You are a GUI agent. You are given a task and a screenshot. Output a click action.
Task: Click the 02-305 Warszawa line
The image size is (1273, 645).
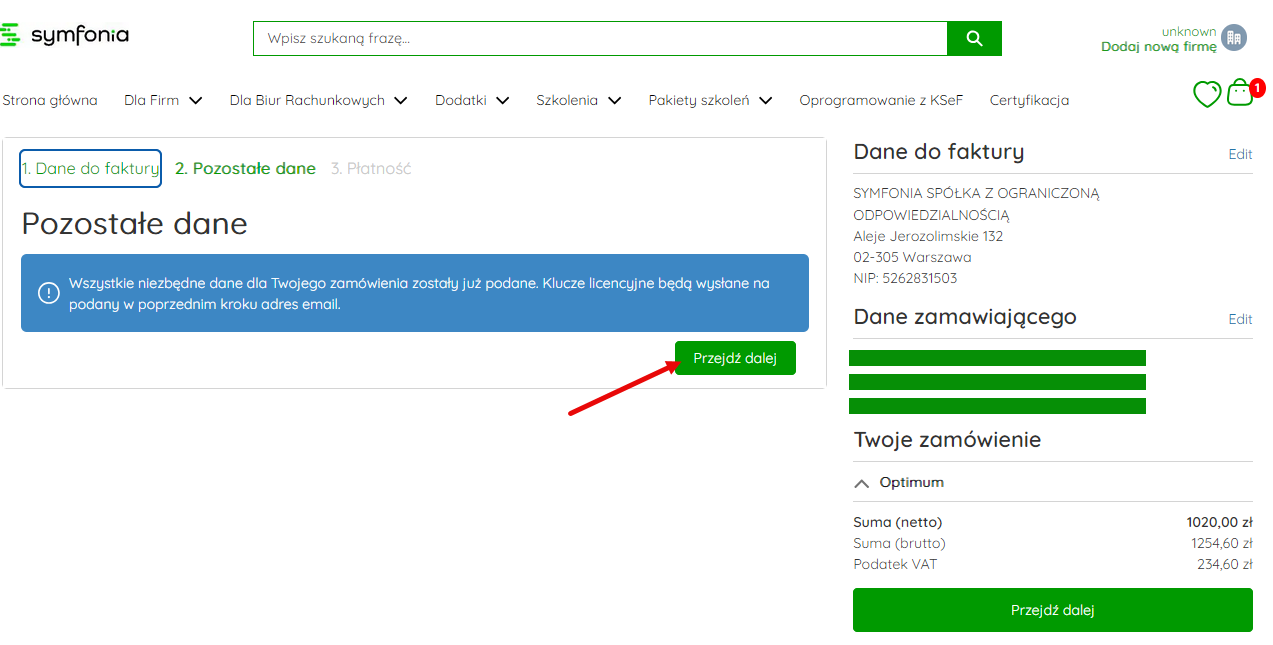[912, 257]
